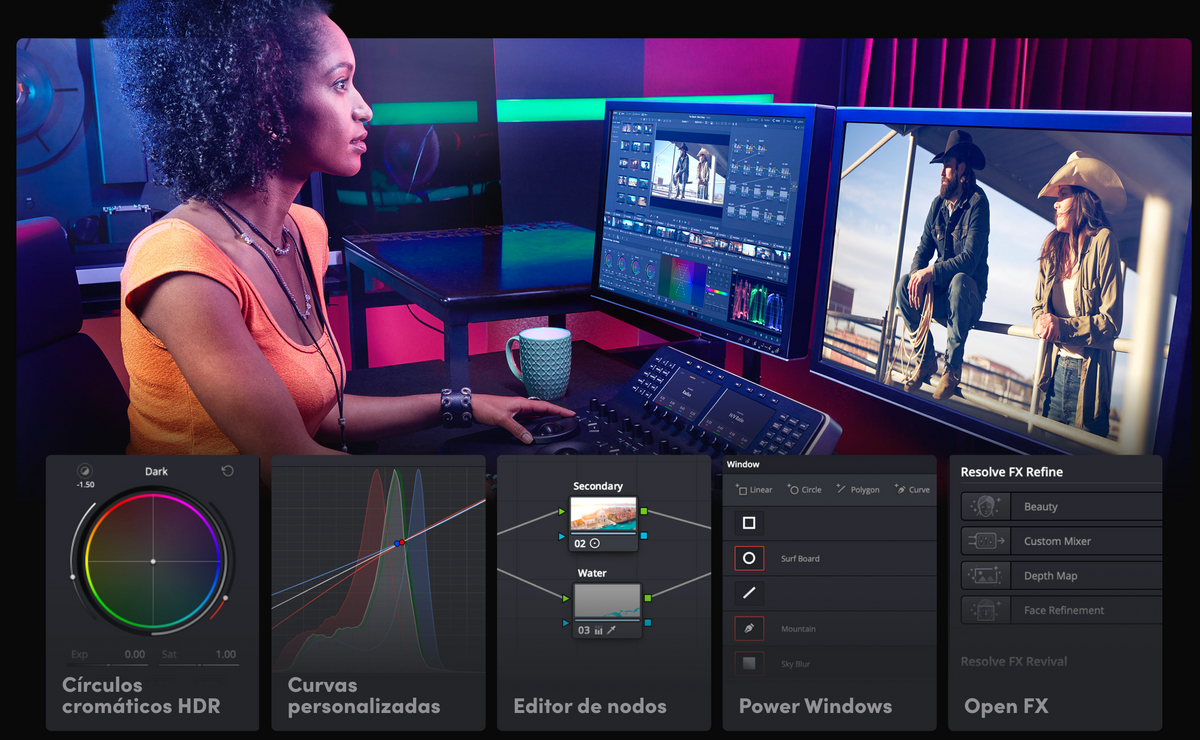This screenshot has width=1200, height=740.
Task: Click the Sat value field 1.00
Action: 226,654
